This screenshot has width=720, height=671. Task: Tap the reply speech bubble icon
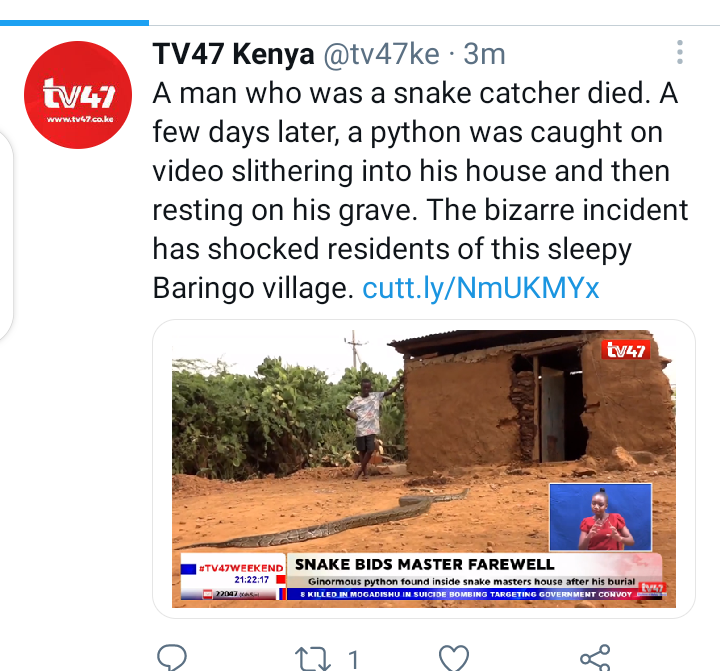[x=172, y=658]
